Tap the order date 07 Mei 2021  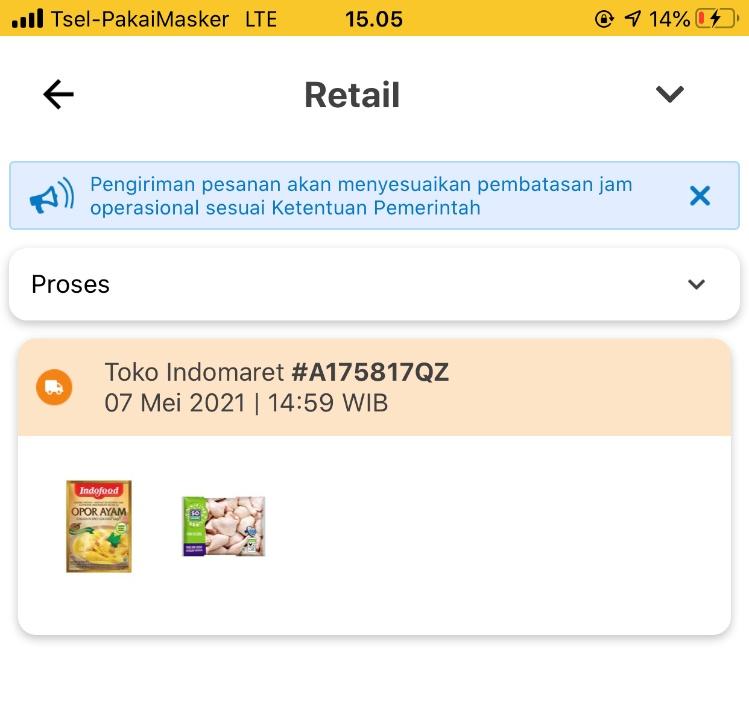pos(175,403)
